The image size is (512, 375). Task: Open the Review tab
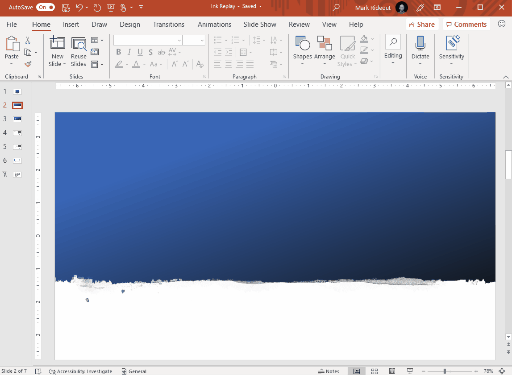(299, 24)
